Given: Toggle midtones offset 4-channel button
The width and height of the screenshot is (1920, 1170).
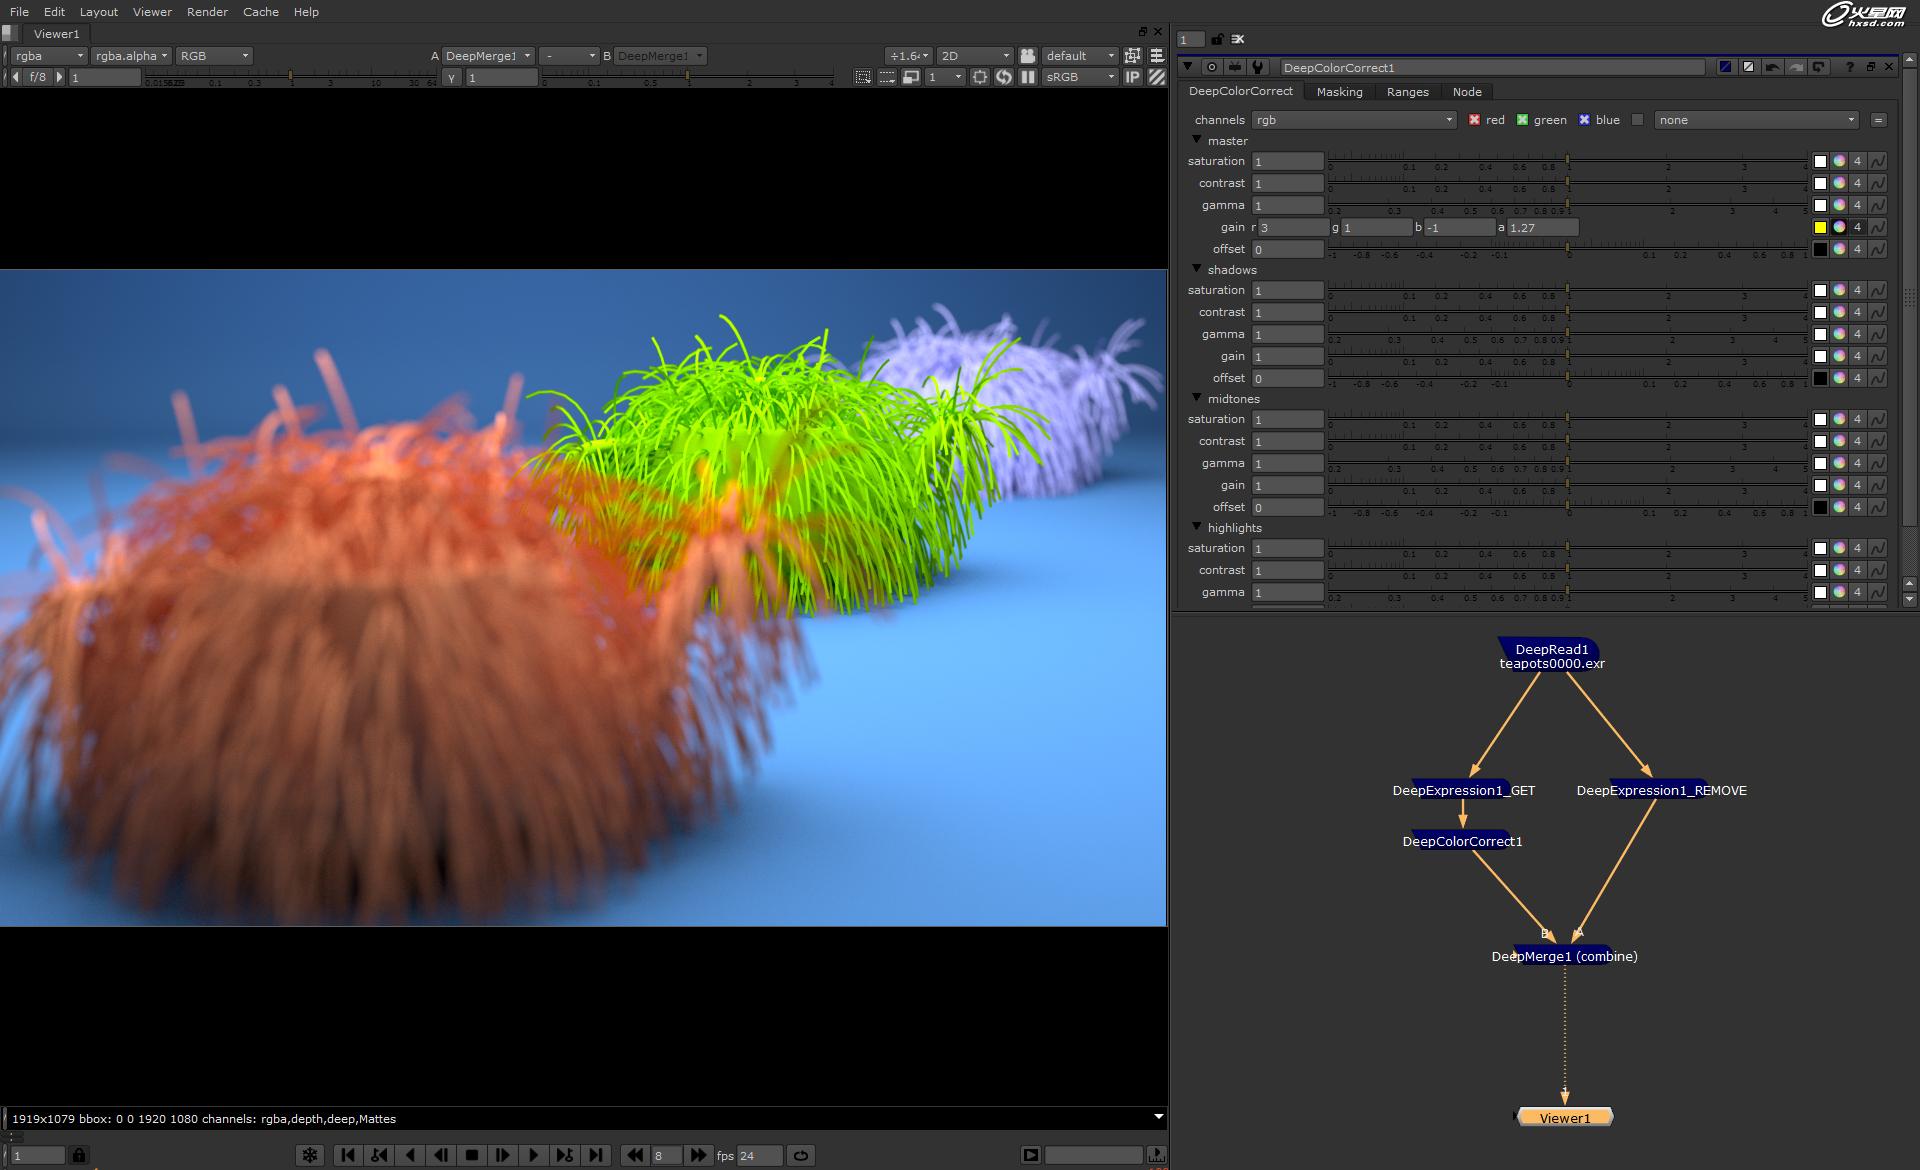Looking at the screenshot, I should (1857, 507).
